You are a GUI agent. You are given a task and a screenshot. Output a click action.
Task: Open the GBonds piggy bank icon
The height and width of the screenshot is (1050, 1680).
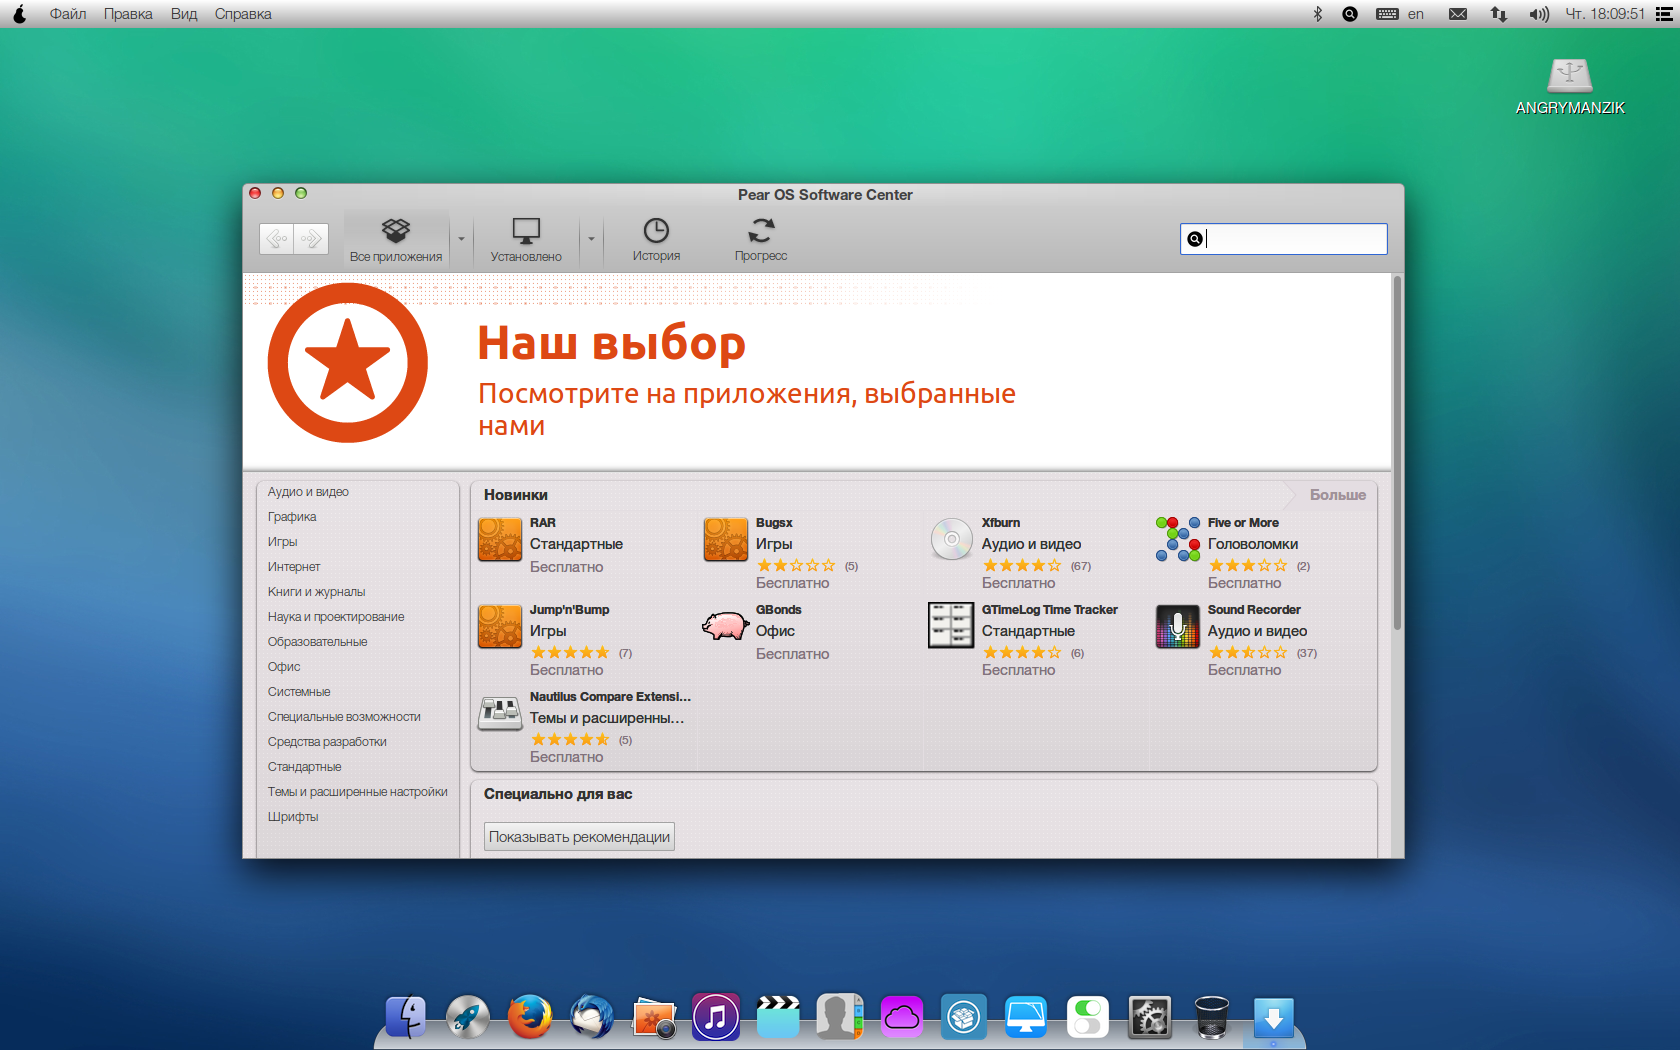pyautogui.click(x=726, y=626)
